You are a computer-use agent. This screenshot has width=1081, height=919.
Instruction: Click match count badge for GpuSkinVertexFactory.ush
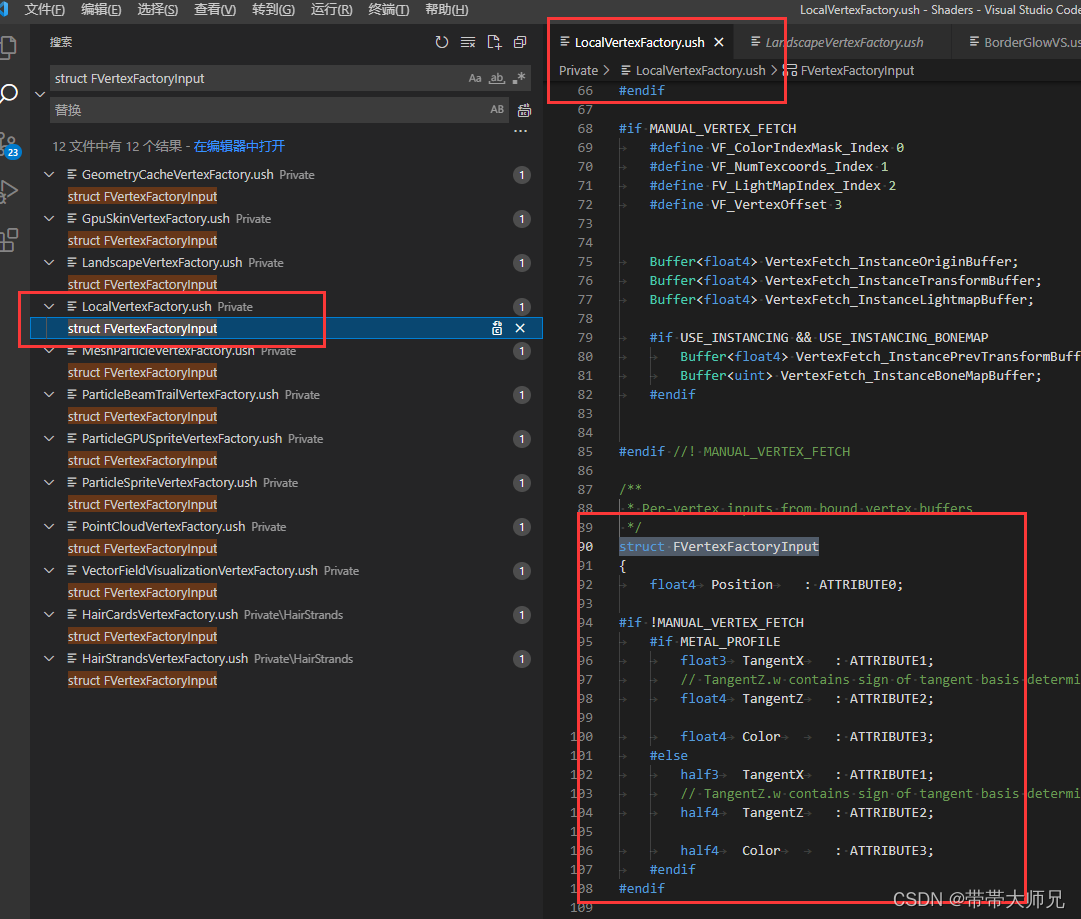pyautogui.click(x=522, y=219)
